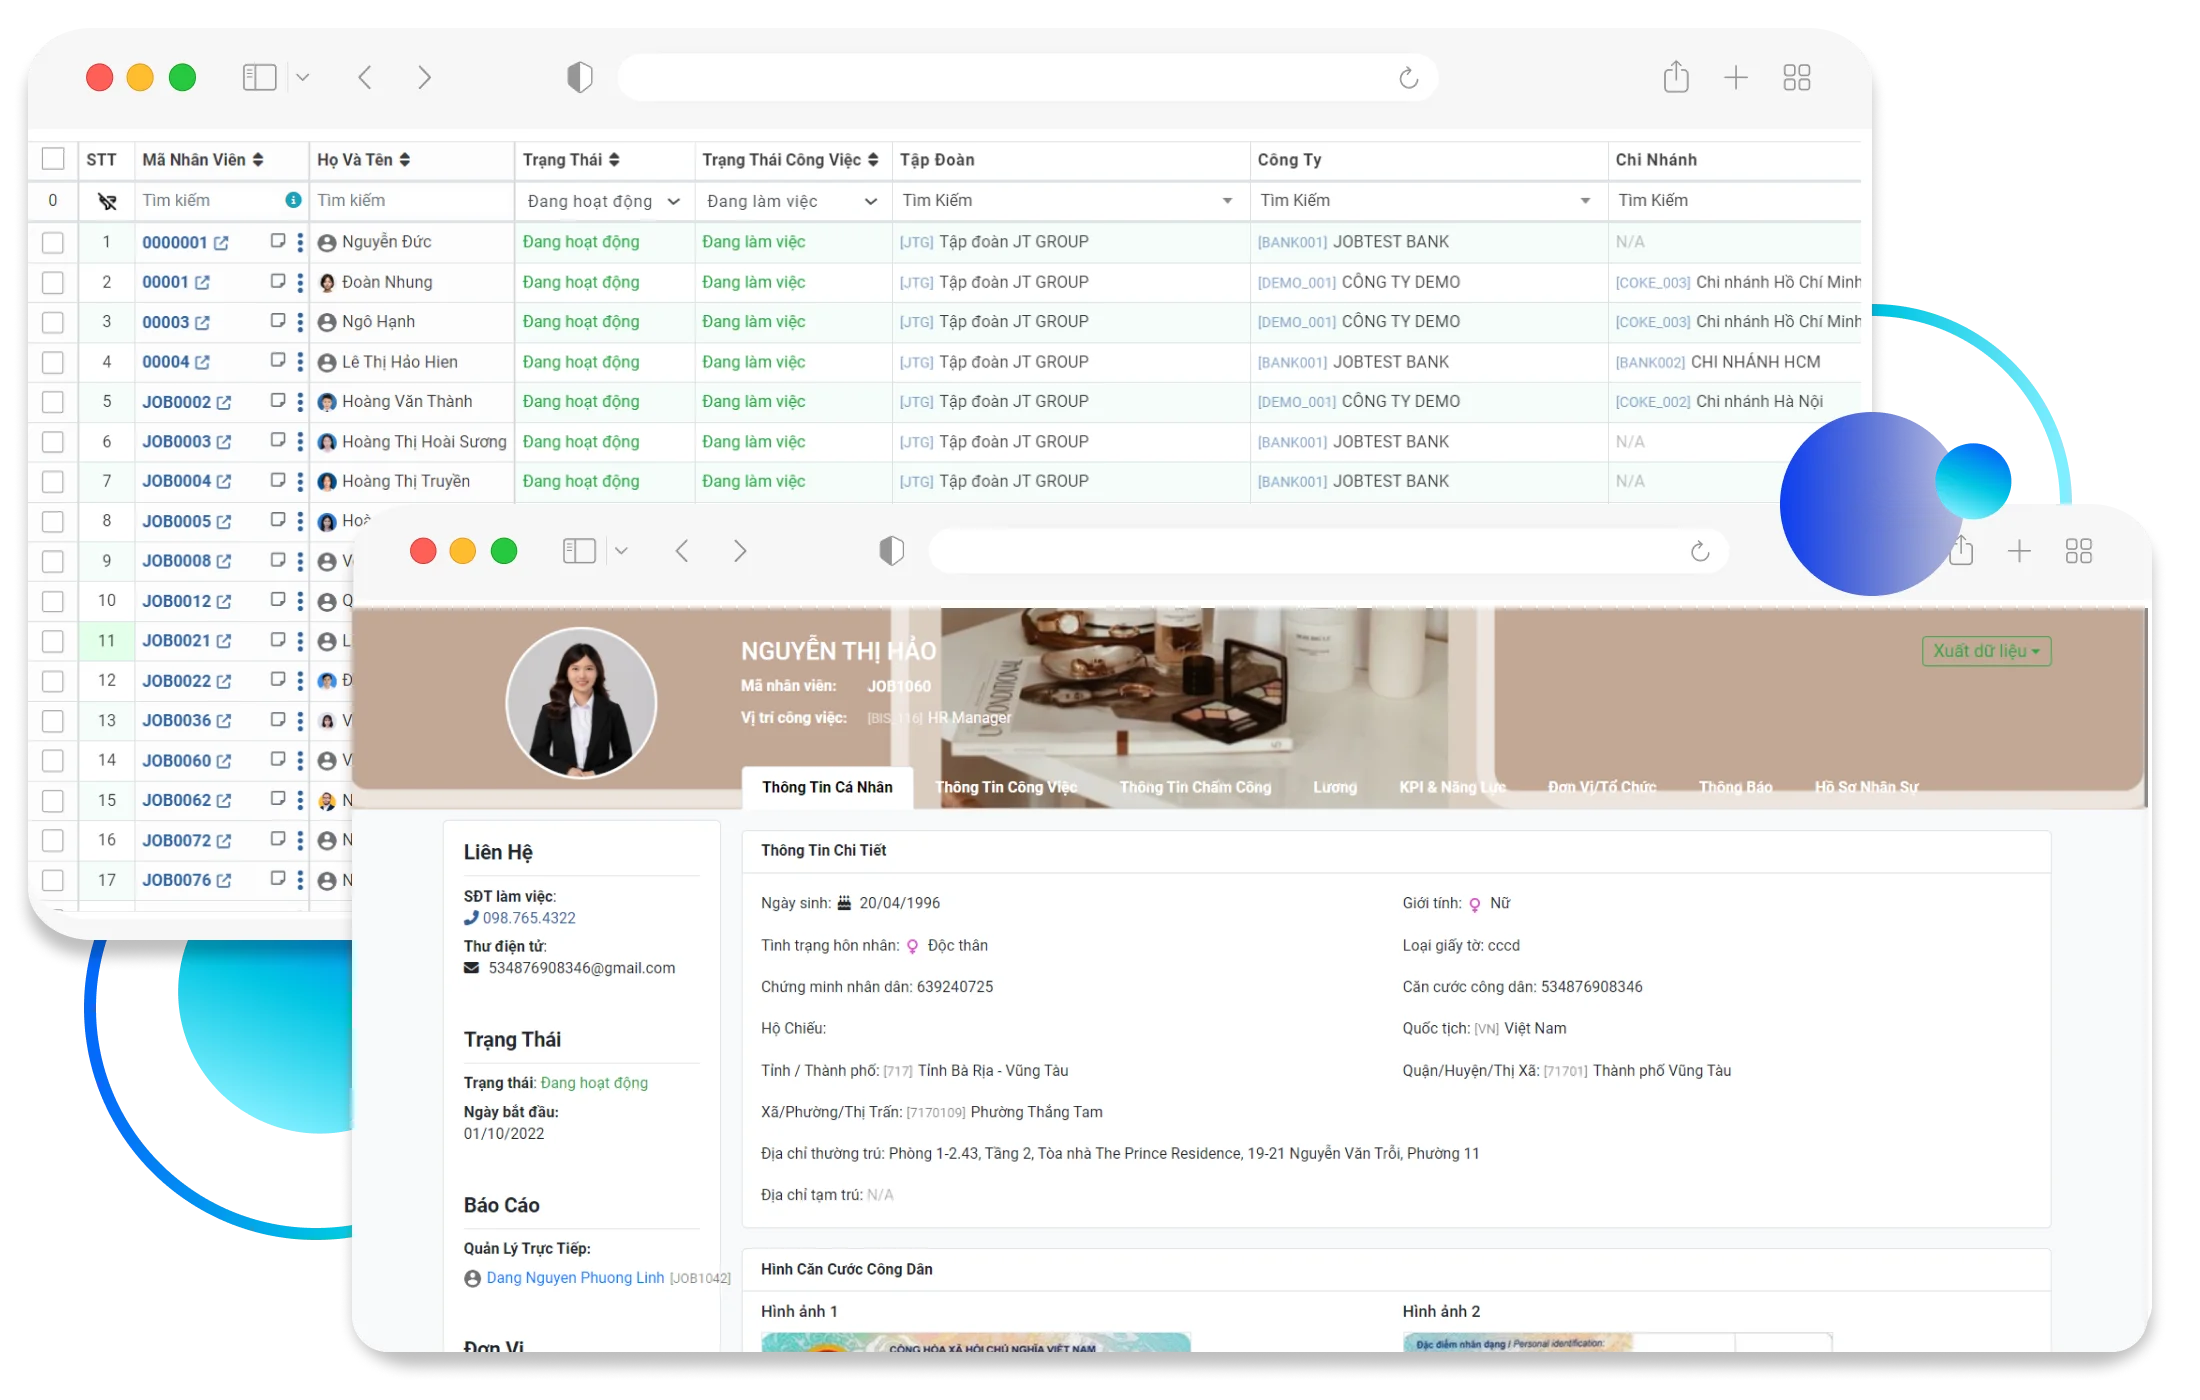Open the Công Ty search dropdown
Screen dimensions: 2200x1400
point(1426,200)
